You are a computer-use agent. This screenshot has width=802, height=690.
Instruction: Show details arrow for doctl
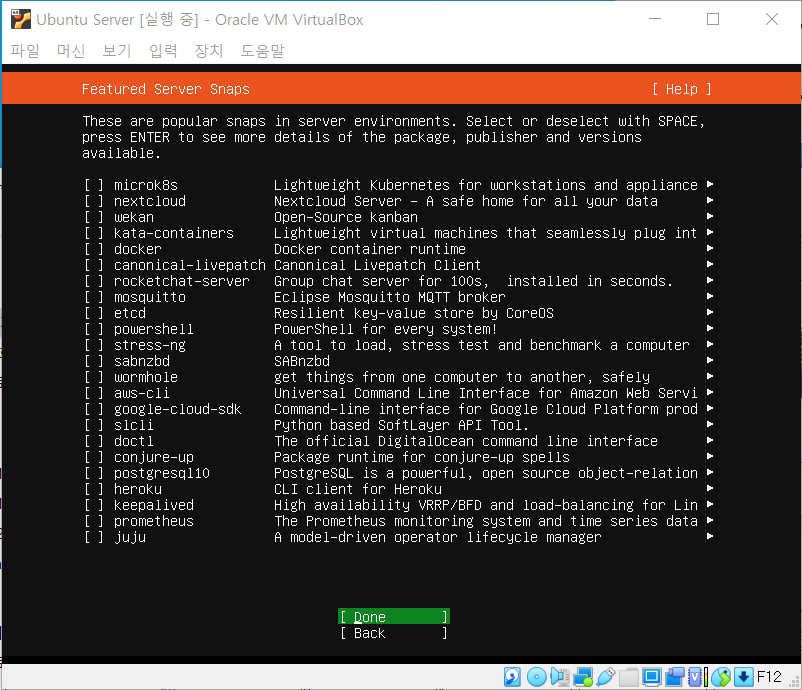(x=710, y=440)
